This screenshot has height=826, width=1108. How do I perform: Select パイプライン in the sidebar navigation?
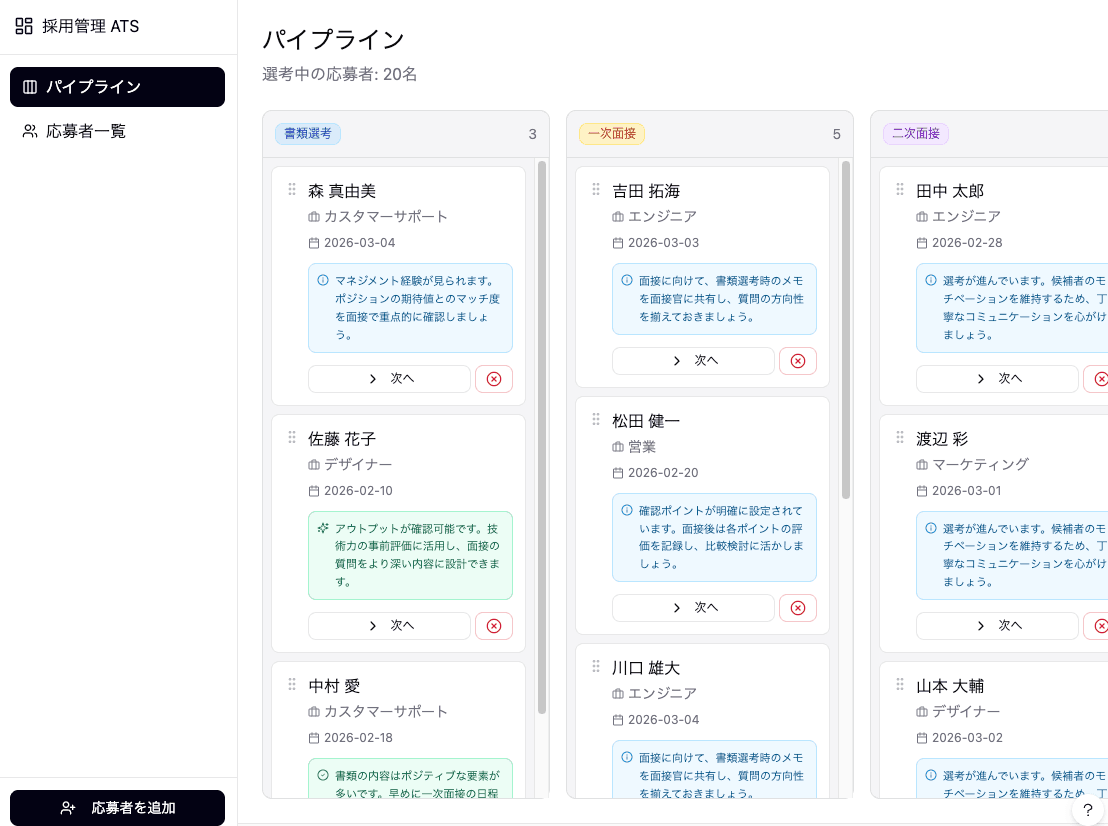click(117, 87)
